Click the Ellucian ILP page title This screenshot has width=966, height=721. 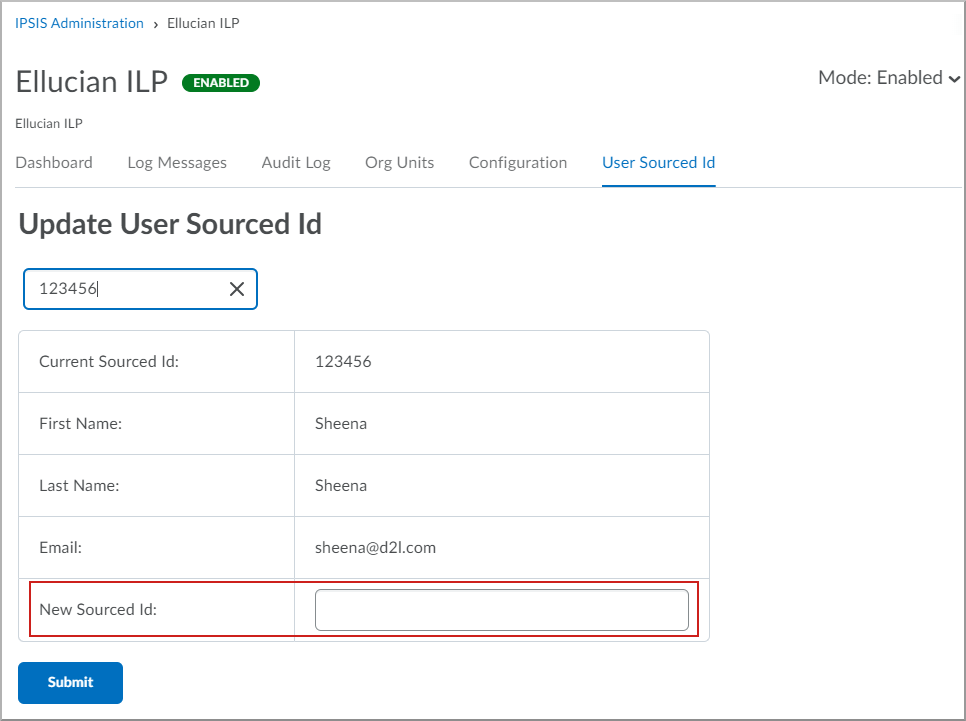[92, 82]
